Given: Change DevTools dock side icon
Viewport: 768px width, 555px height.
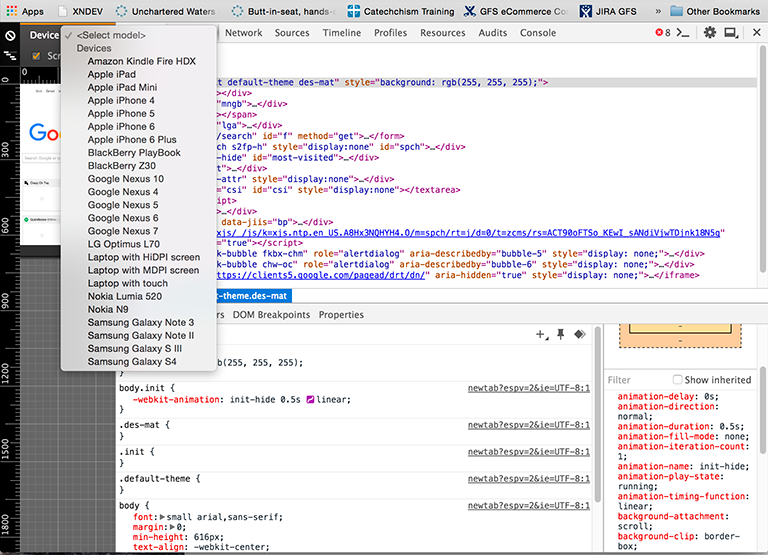Looking at the screenshot, I should pos(732,33).
